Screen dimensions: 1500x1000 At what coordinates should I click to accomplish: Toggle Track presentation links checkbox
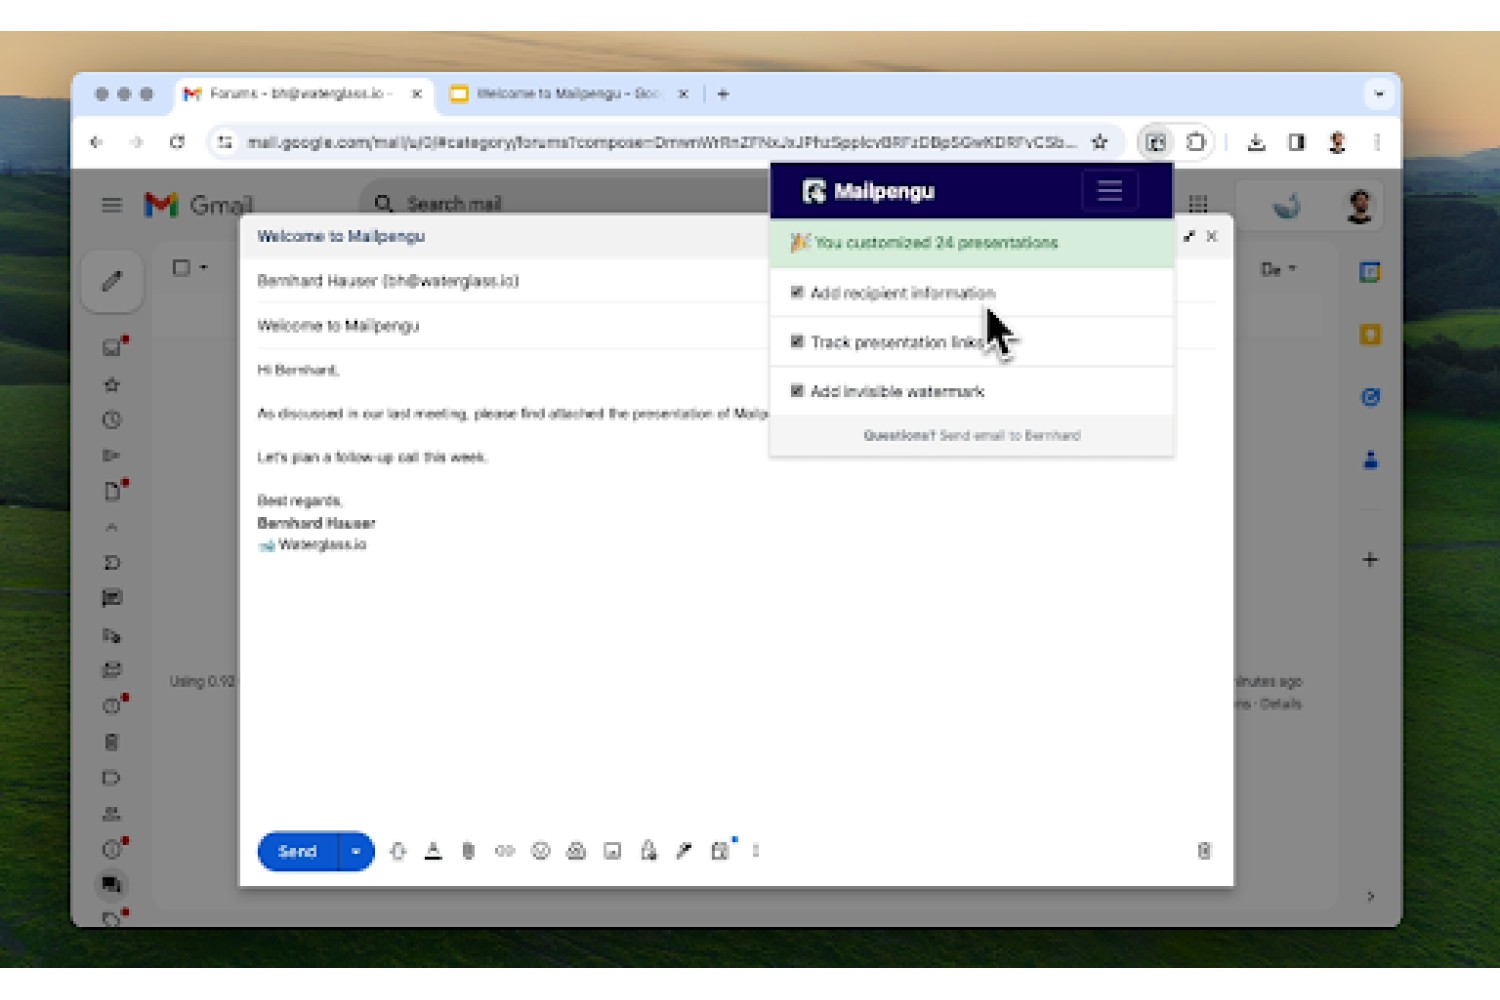pos(797,341)
